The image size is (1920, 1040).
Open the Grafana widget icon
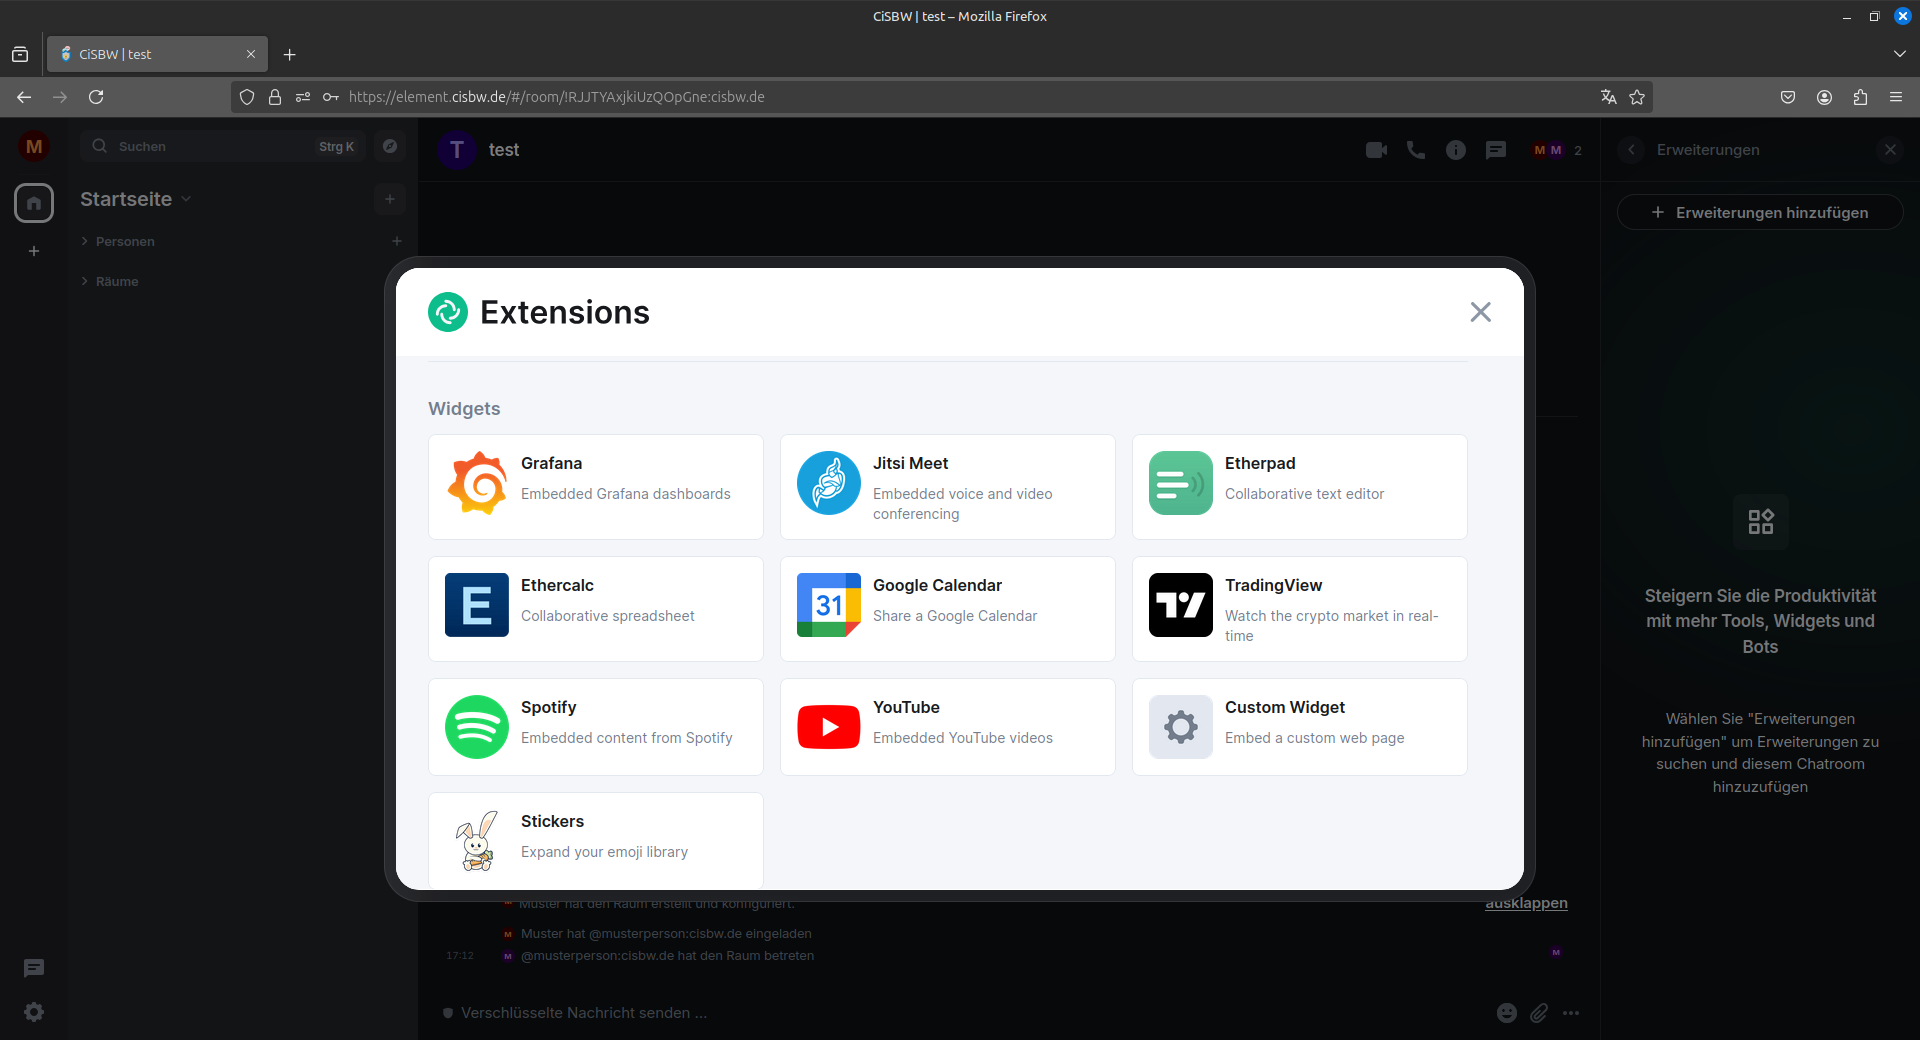click(477, 483)
